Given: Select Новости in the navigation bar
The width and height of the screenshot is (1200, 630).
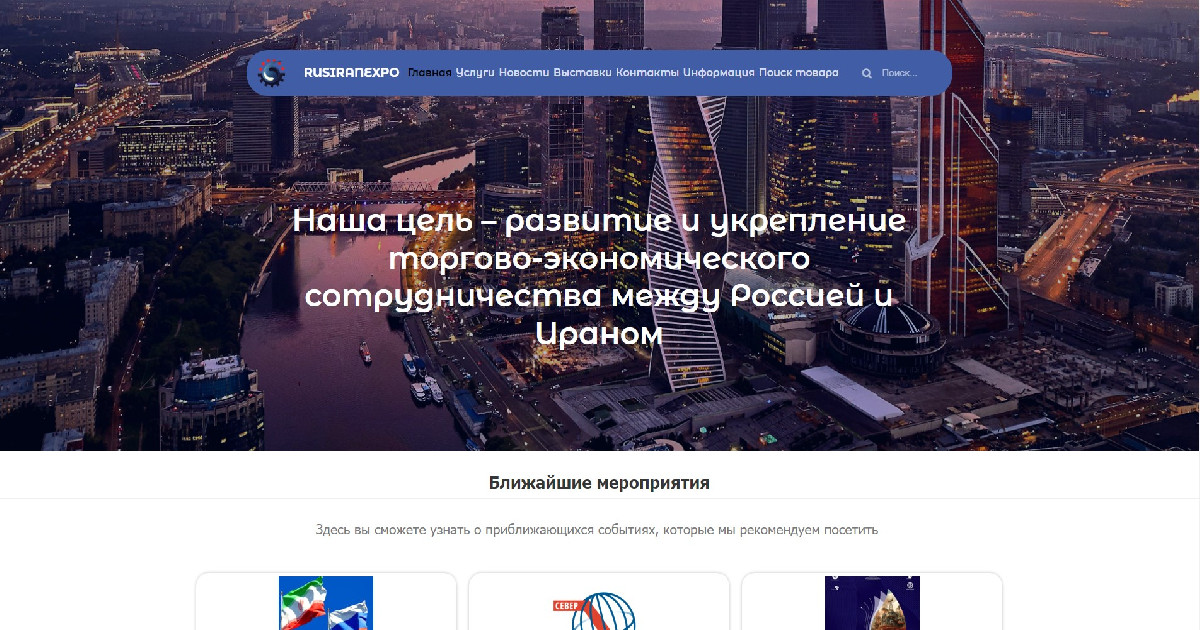Looking at the screenshot, I should 524,73.
